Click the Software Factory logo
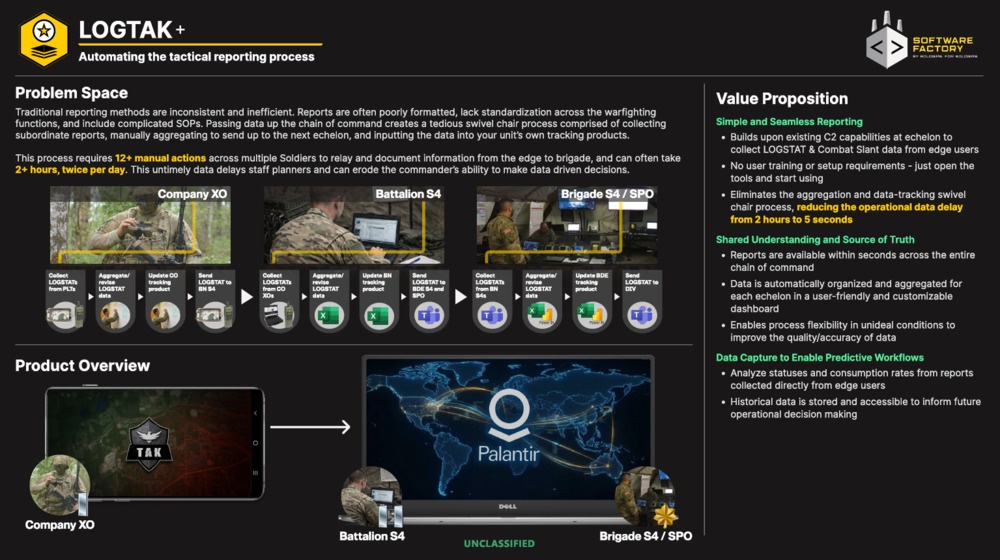1000x560 pixels. coord(921,40)
